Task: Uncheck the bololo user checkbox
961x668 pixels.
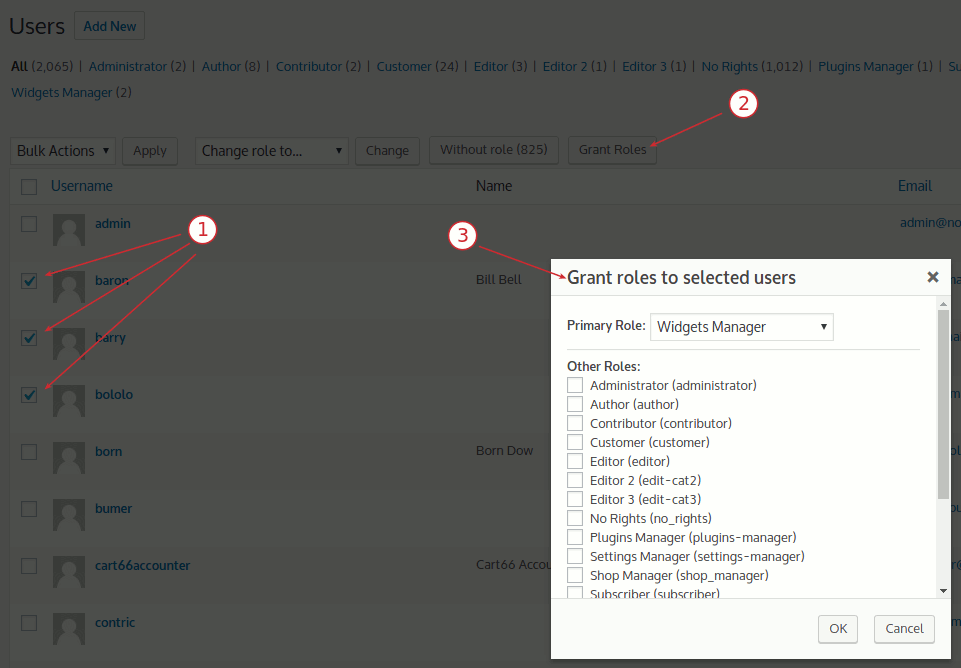Action: click(29, 395)
